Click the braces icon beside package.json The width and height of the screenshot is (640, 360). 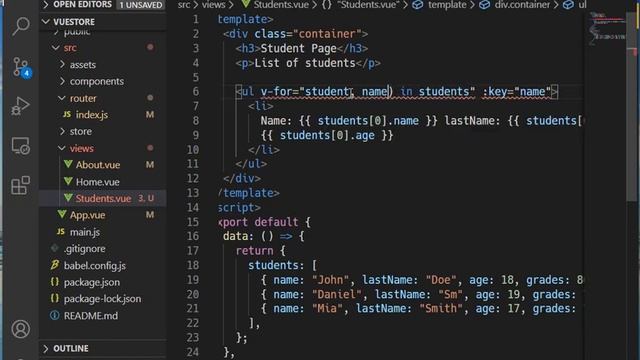coord(55,282)
